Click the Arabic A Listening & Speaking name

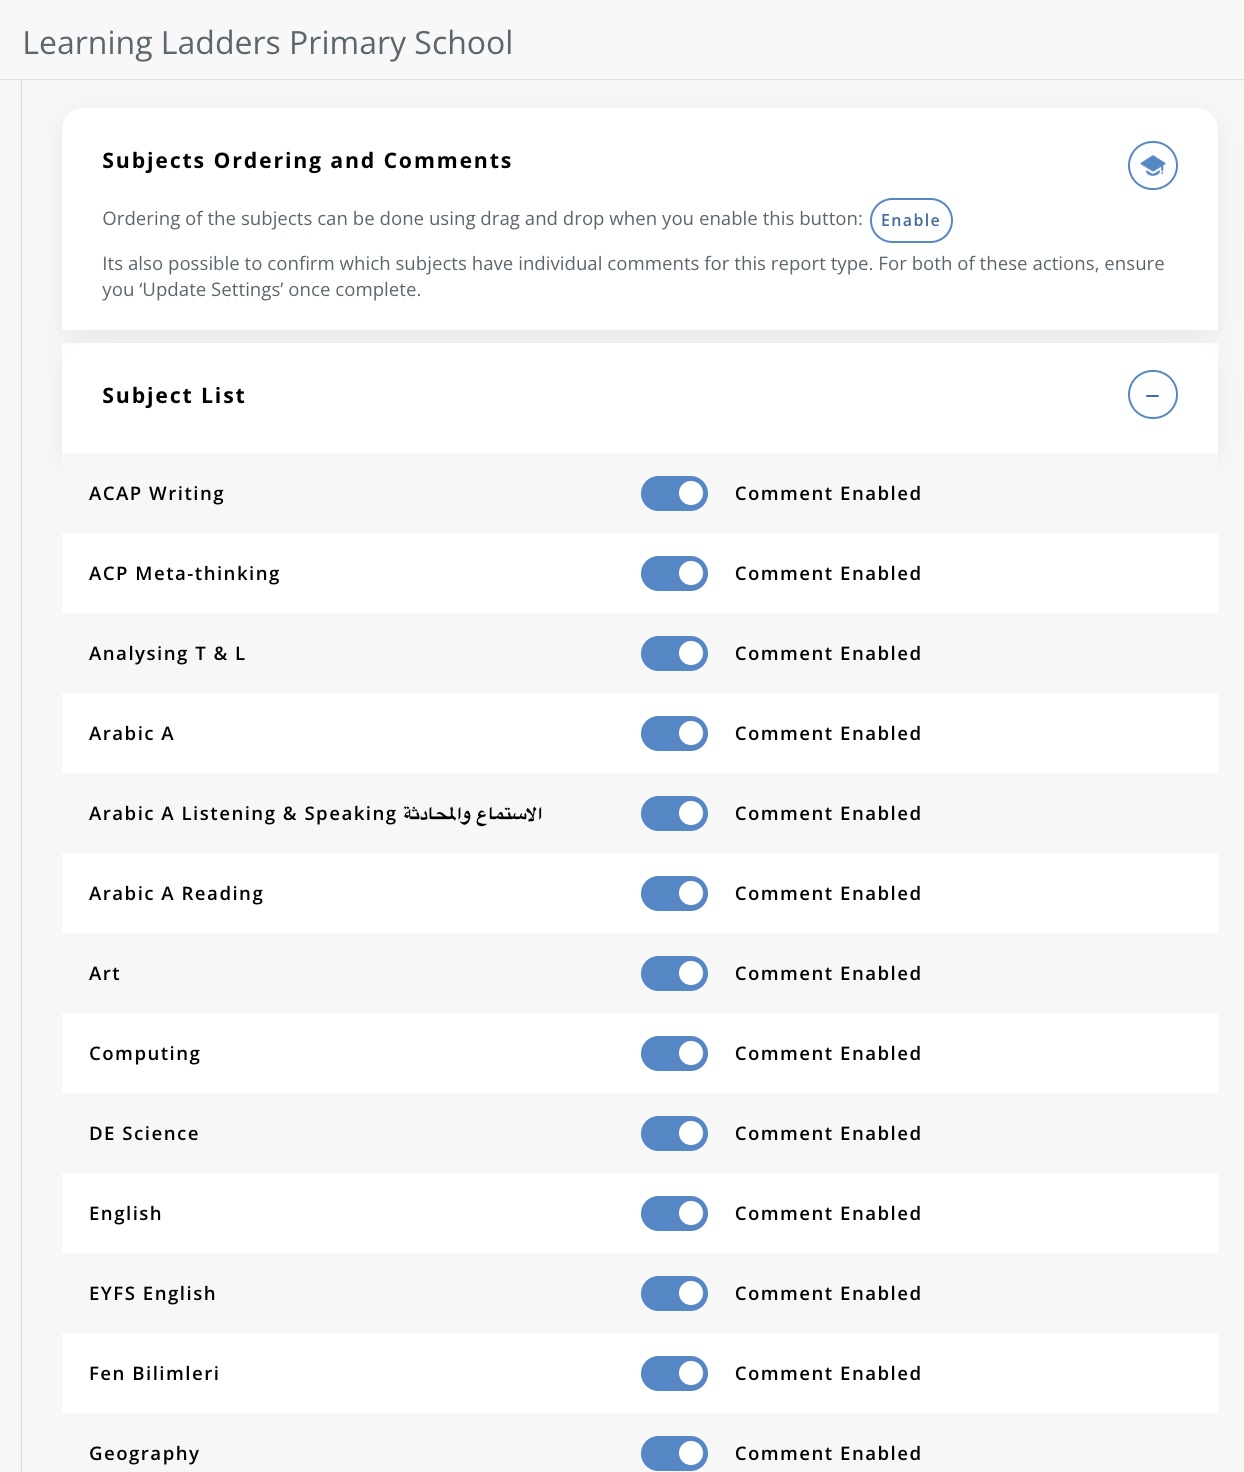(x=315, y=814)
